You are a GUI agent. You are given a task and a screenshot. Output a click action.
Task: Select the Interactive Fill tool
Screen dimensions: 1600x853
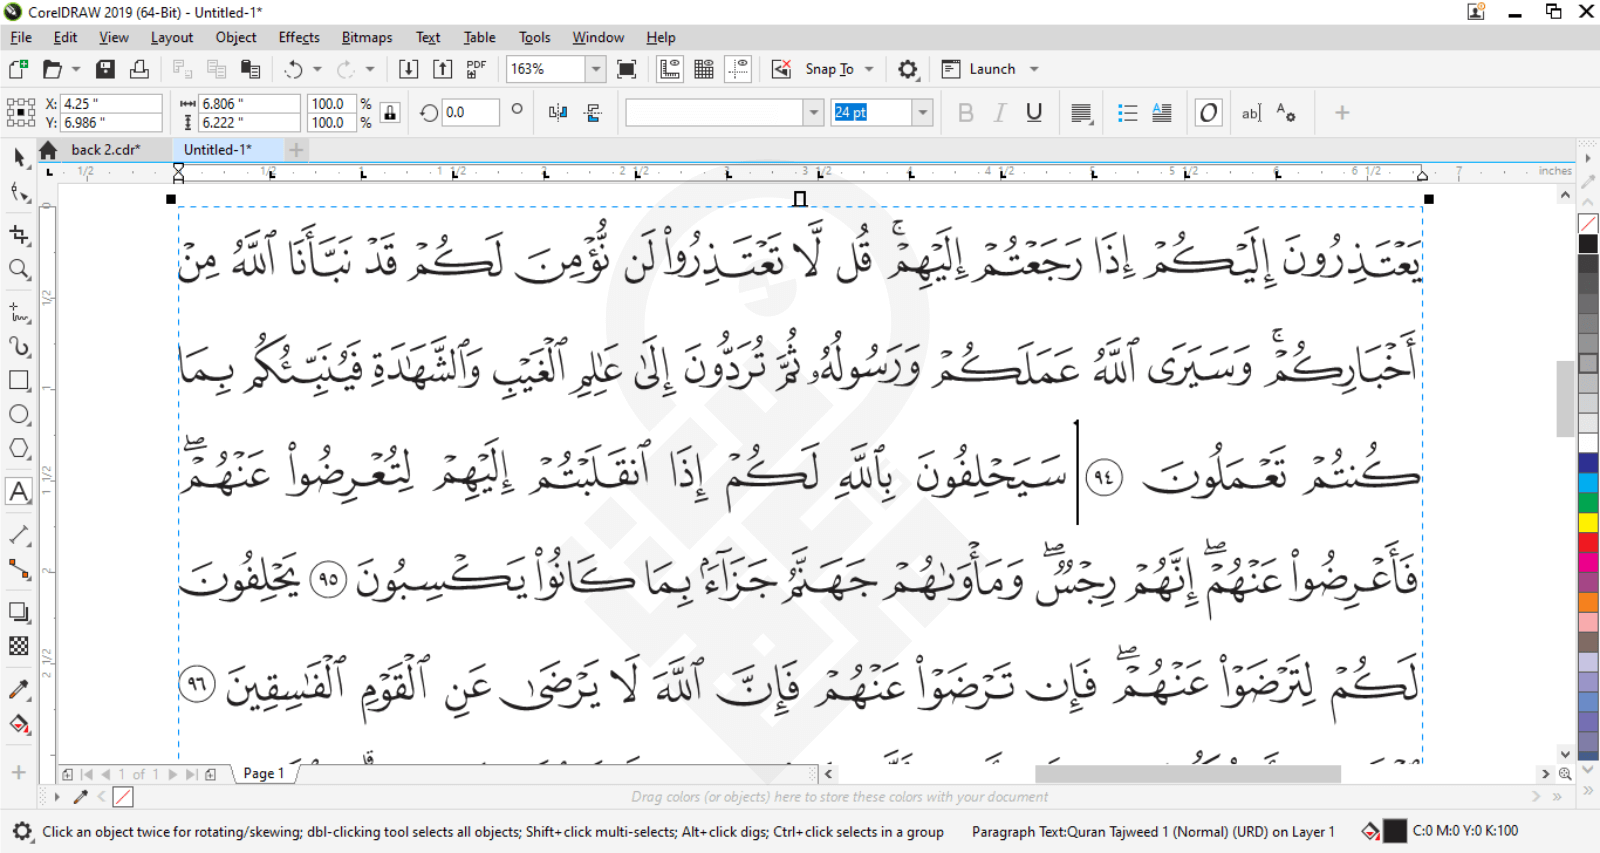coord(19,724)
